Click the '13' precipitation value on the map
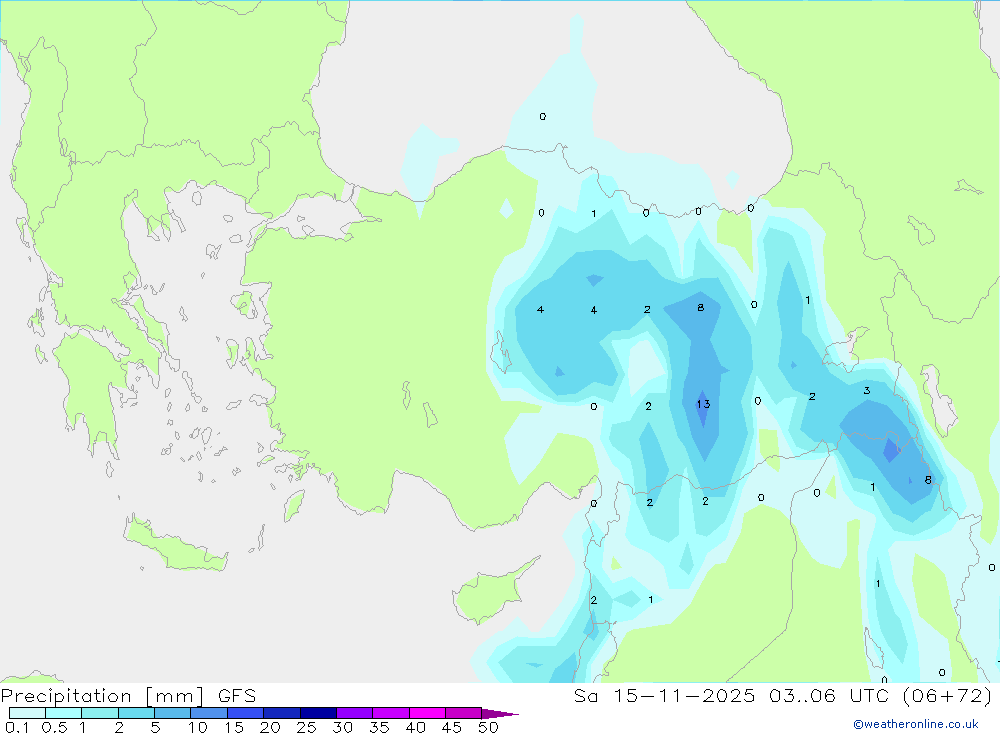Image resolution: width=1000 pixels, height=733 pixels. click(703, 404)
